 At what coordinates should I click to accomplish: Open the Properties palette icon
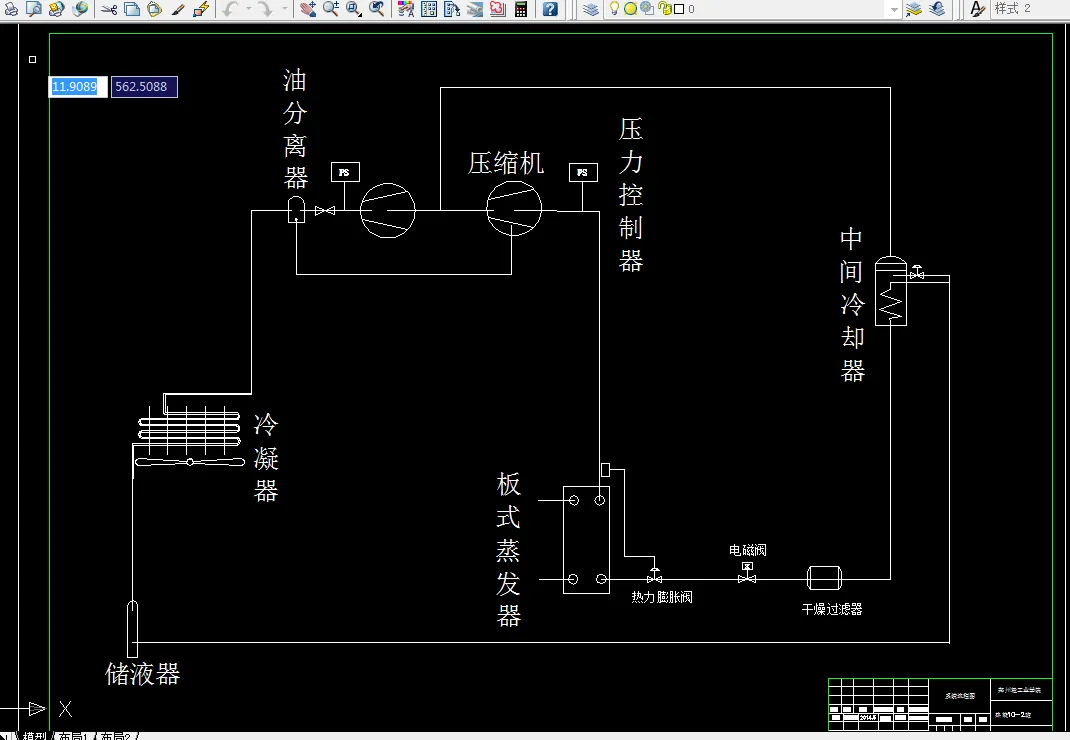406,9
